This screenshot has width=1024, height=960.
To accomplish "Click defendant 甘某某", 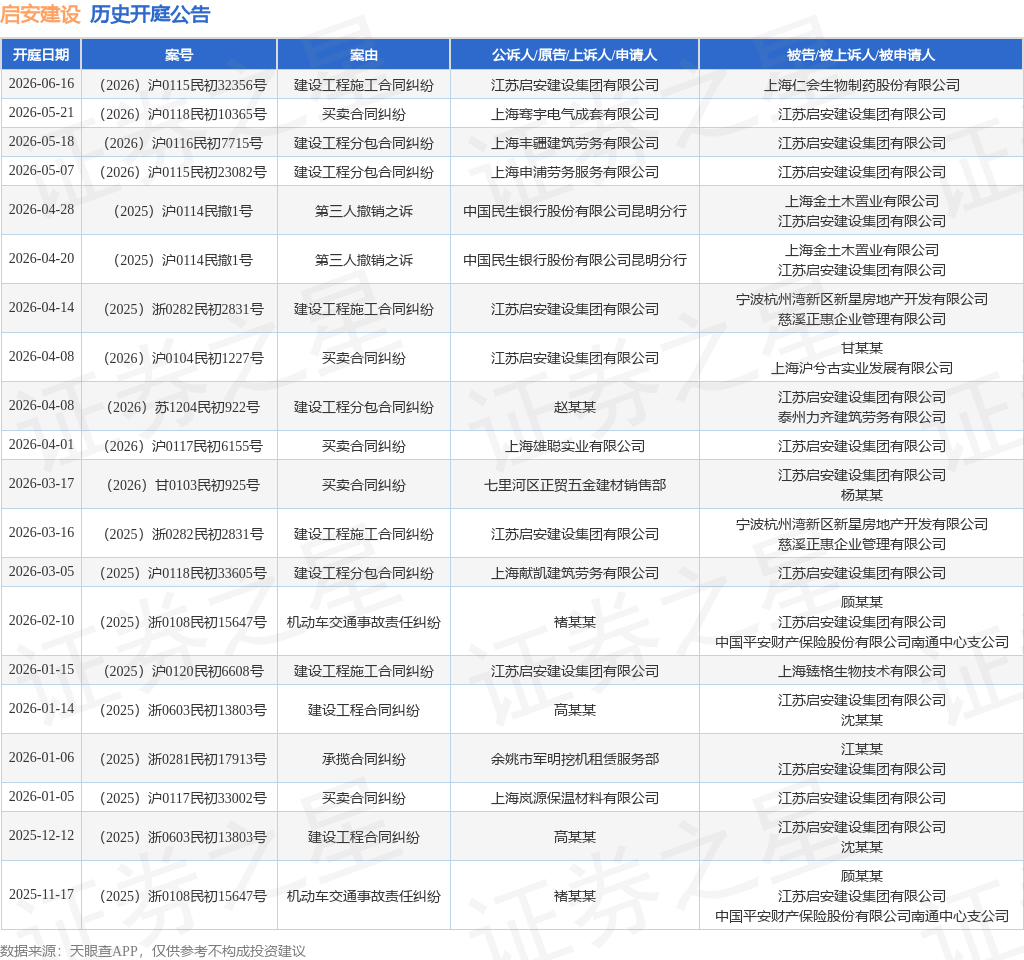I will click(x=862, y=348).
